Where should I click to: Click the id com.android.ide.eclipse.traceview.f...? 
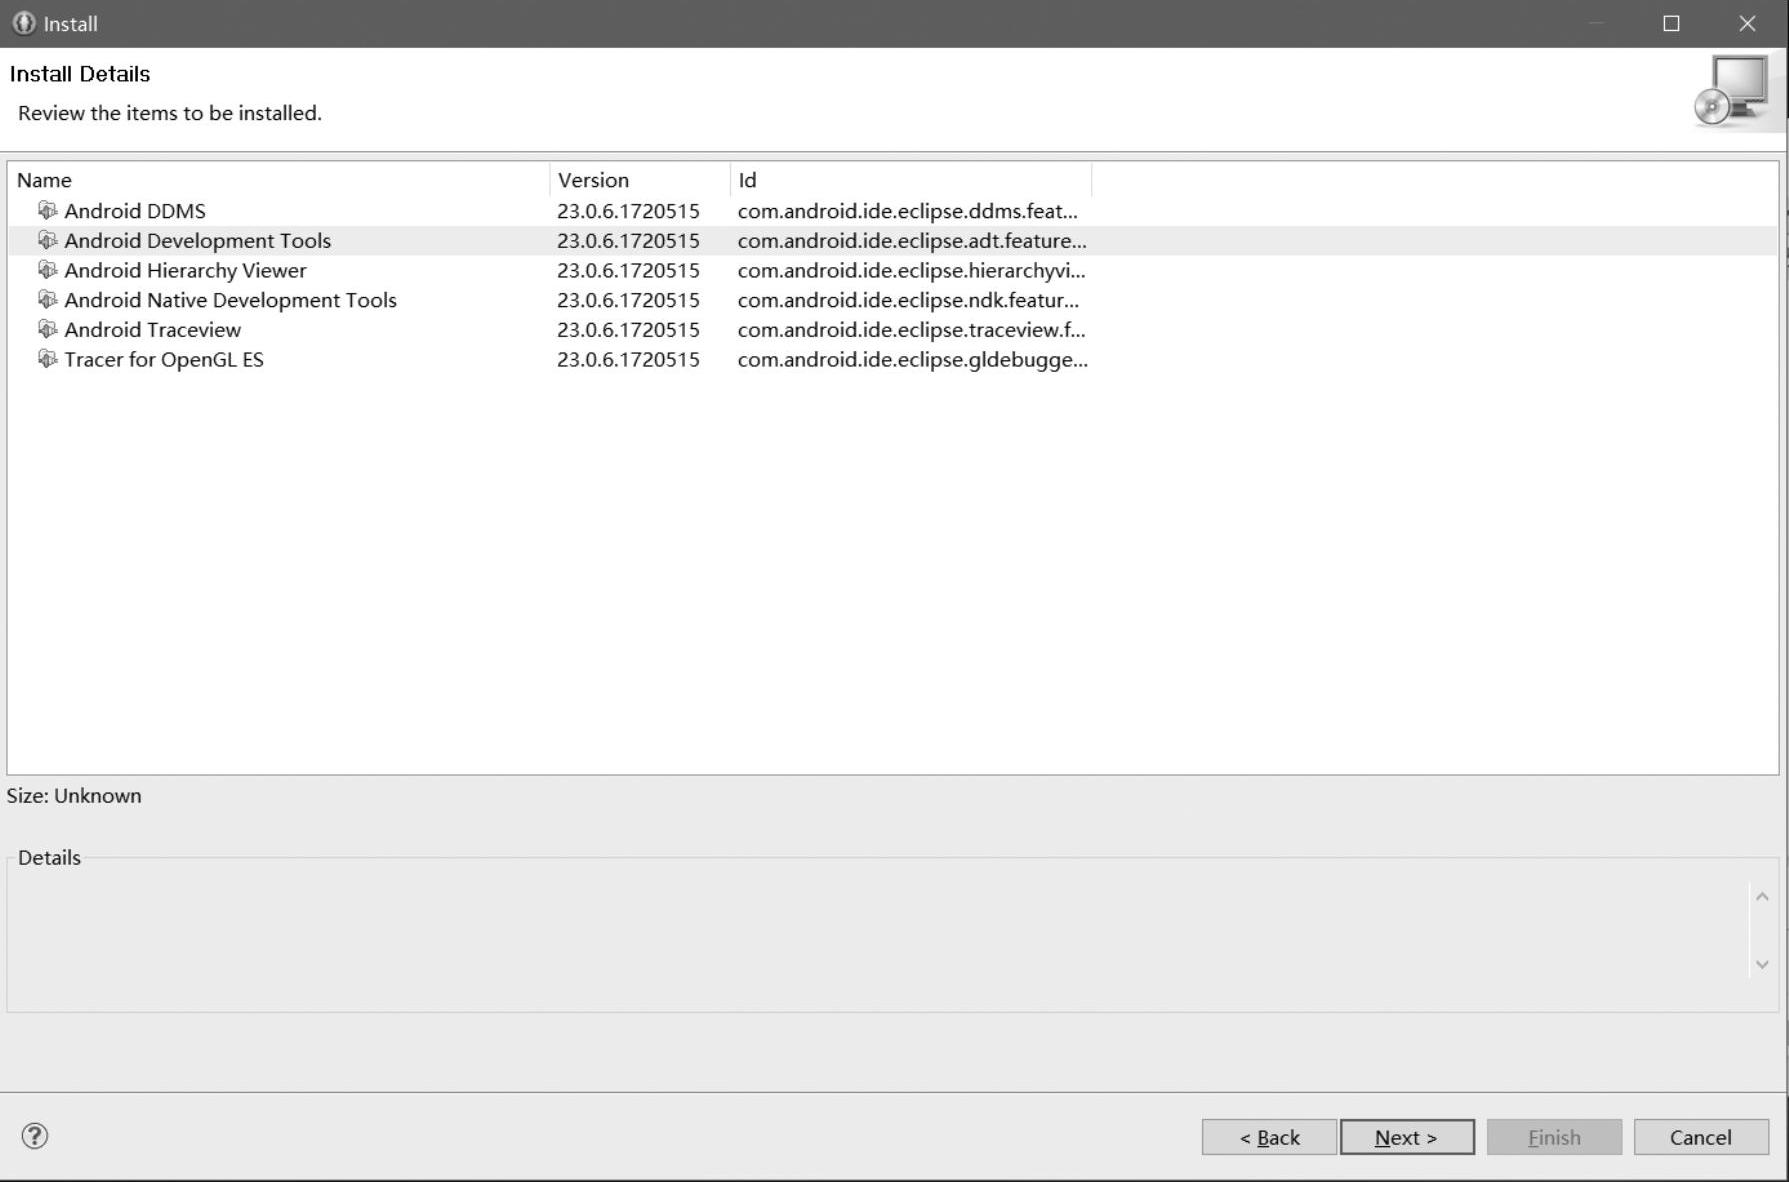click(912, 330)
